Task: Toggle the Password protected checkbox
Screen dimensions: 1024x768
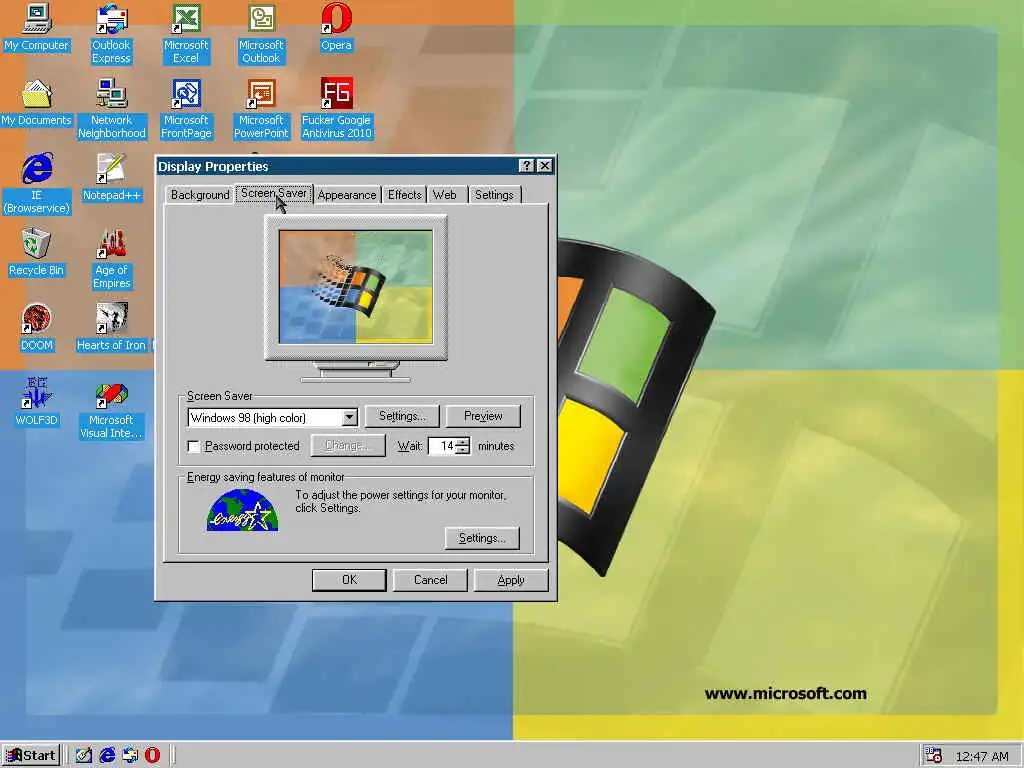Action: click(194, 446)
